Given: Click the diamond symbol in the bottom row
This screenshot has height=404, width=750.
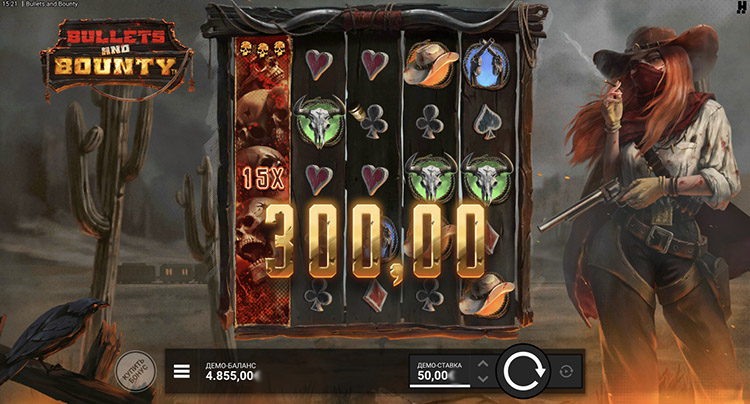Looking at the screenshot, I should 374,294.
